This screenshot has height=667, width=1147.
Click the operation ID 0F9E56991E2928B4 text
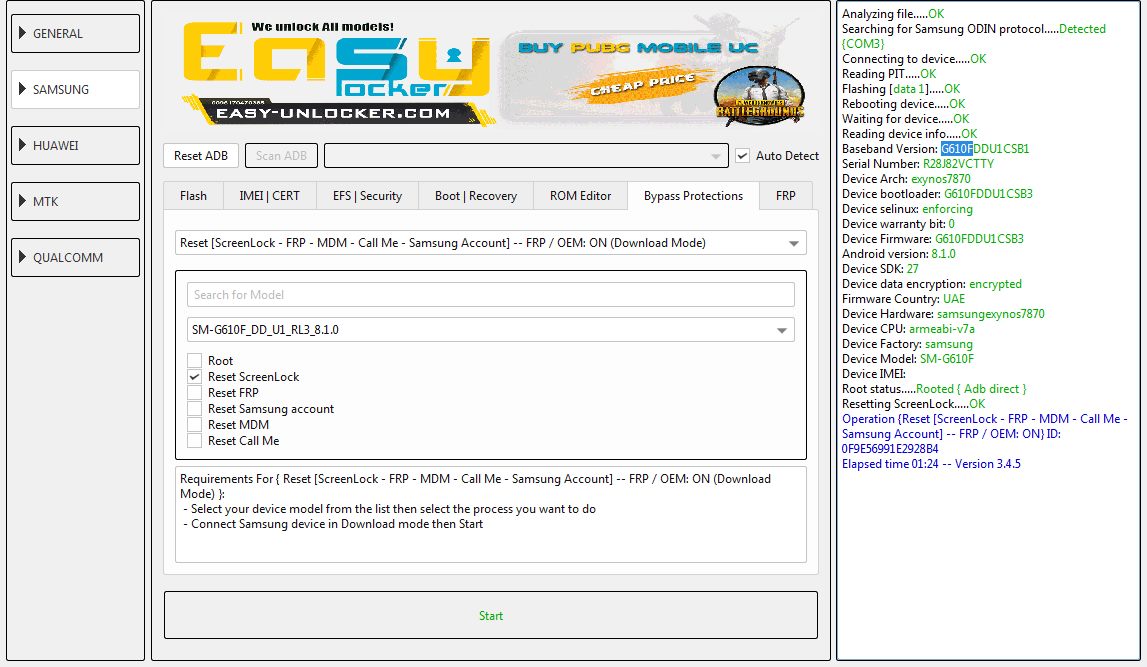coord(890,449)
